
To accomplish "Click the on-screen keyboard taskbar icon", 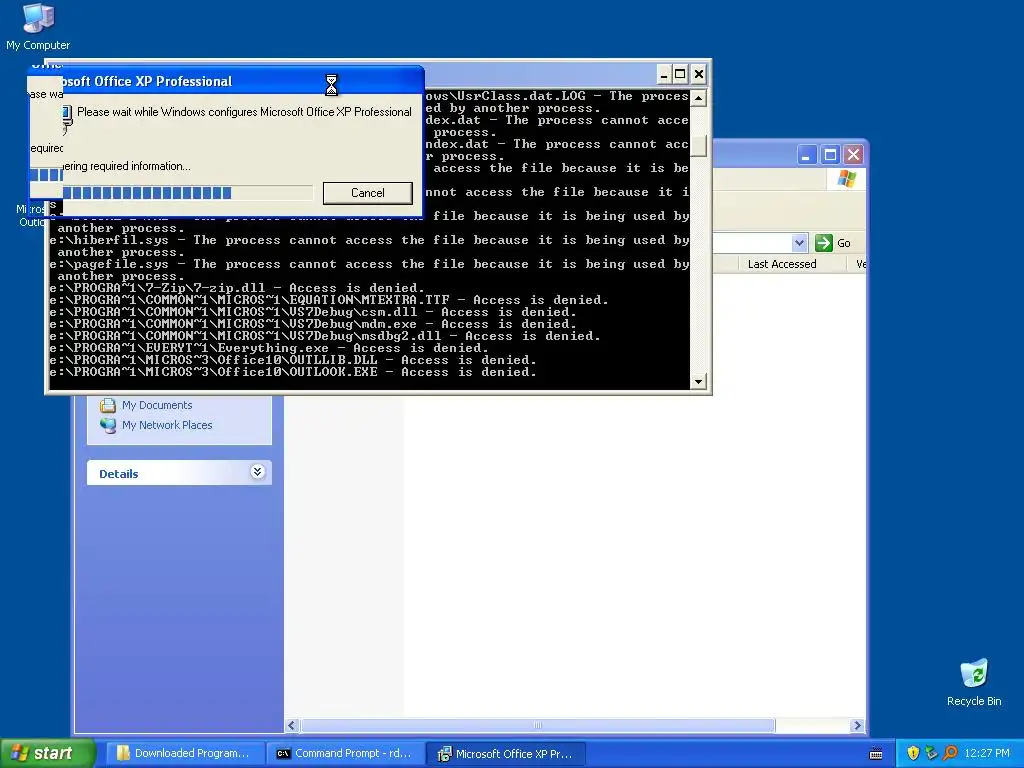I will (x=876, y=754).
